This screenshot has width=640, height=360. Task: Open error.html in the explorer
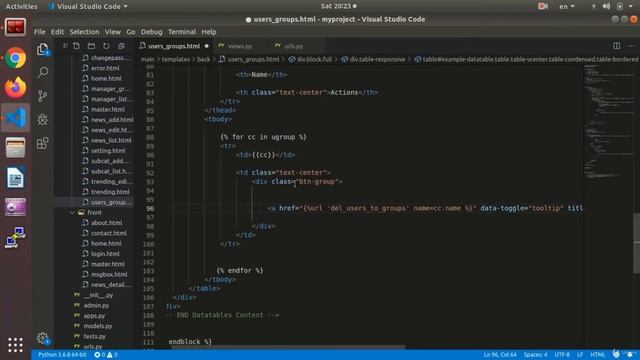(105, 68)
